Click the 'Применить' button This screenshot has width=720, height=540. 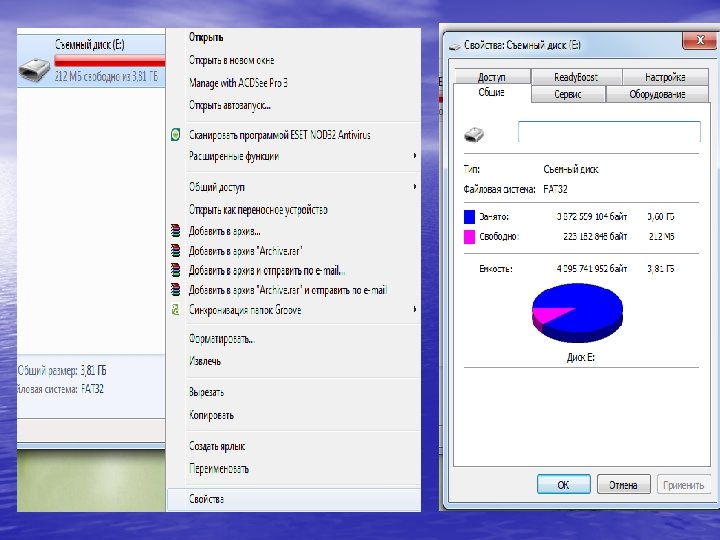(x=684, y=484)
